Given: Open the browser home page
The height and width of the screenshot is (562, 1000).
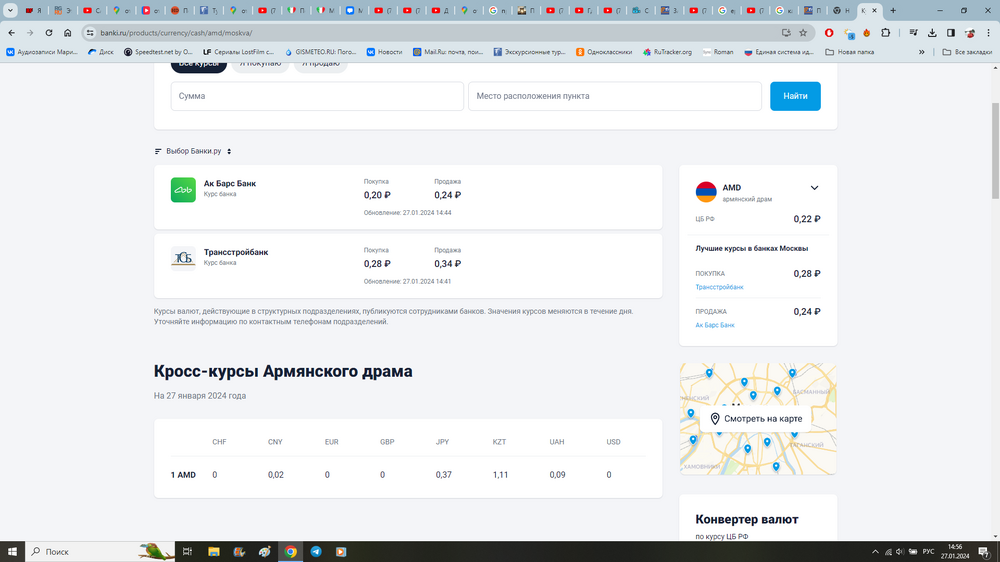Looking at the screenshot, I should [67, 33].
